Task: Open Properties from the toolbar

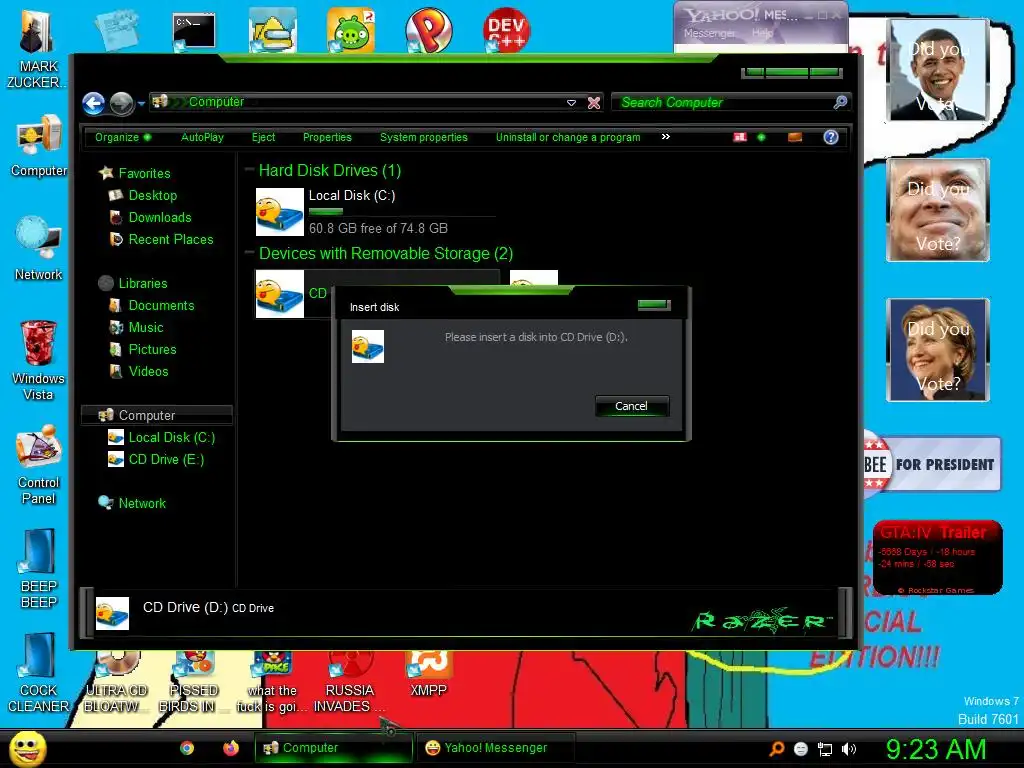Action: pyautogui.click(x=327, y=137)
